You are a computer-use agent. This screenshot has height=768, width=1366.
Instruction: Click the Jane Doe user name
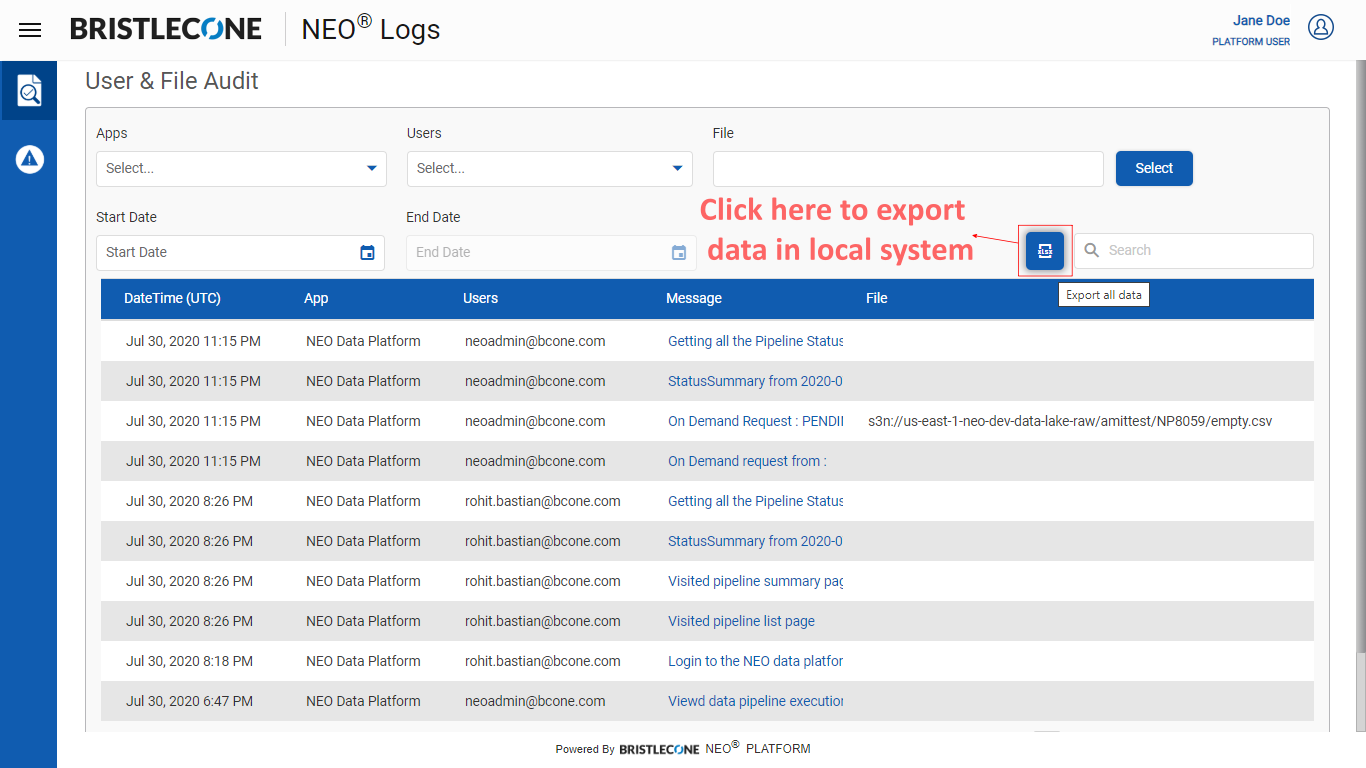point(1261,20)
